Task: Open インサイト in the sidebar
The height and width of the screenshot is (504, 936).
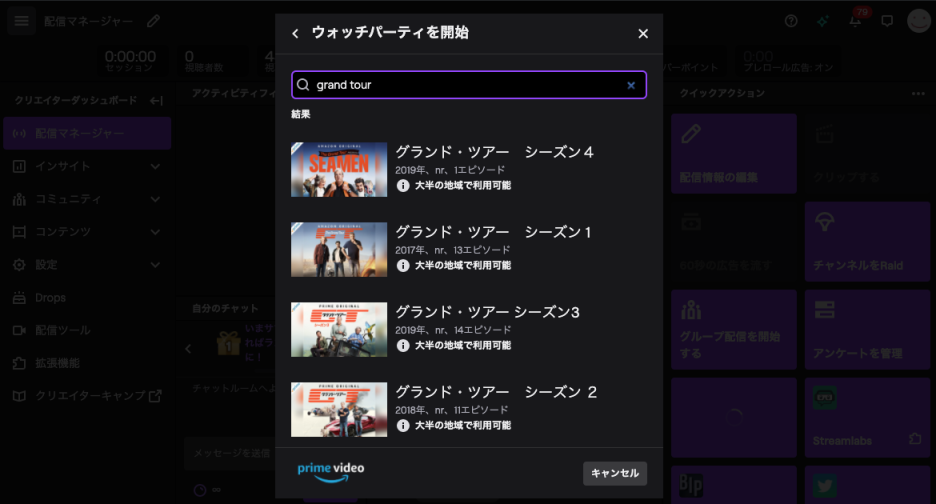Action: click(87, 166)
